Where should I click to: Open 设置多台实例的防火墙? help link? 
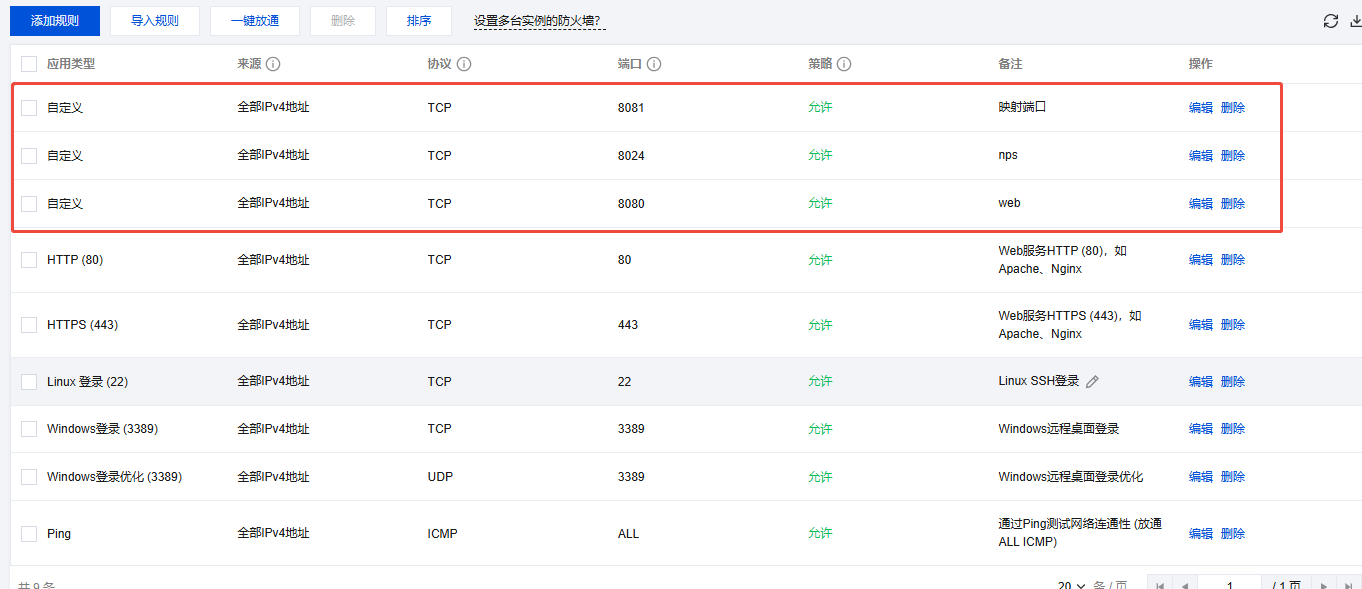539,21
